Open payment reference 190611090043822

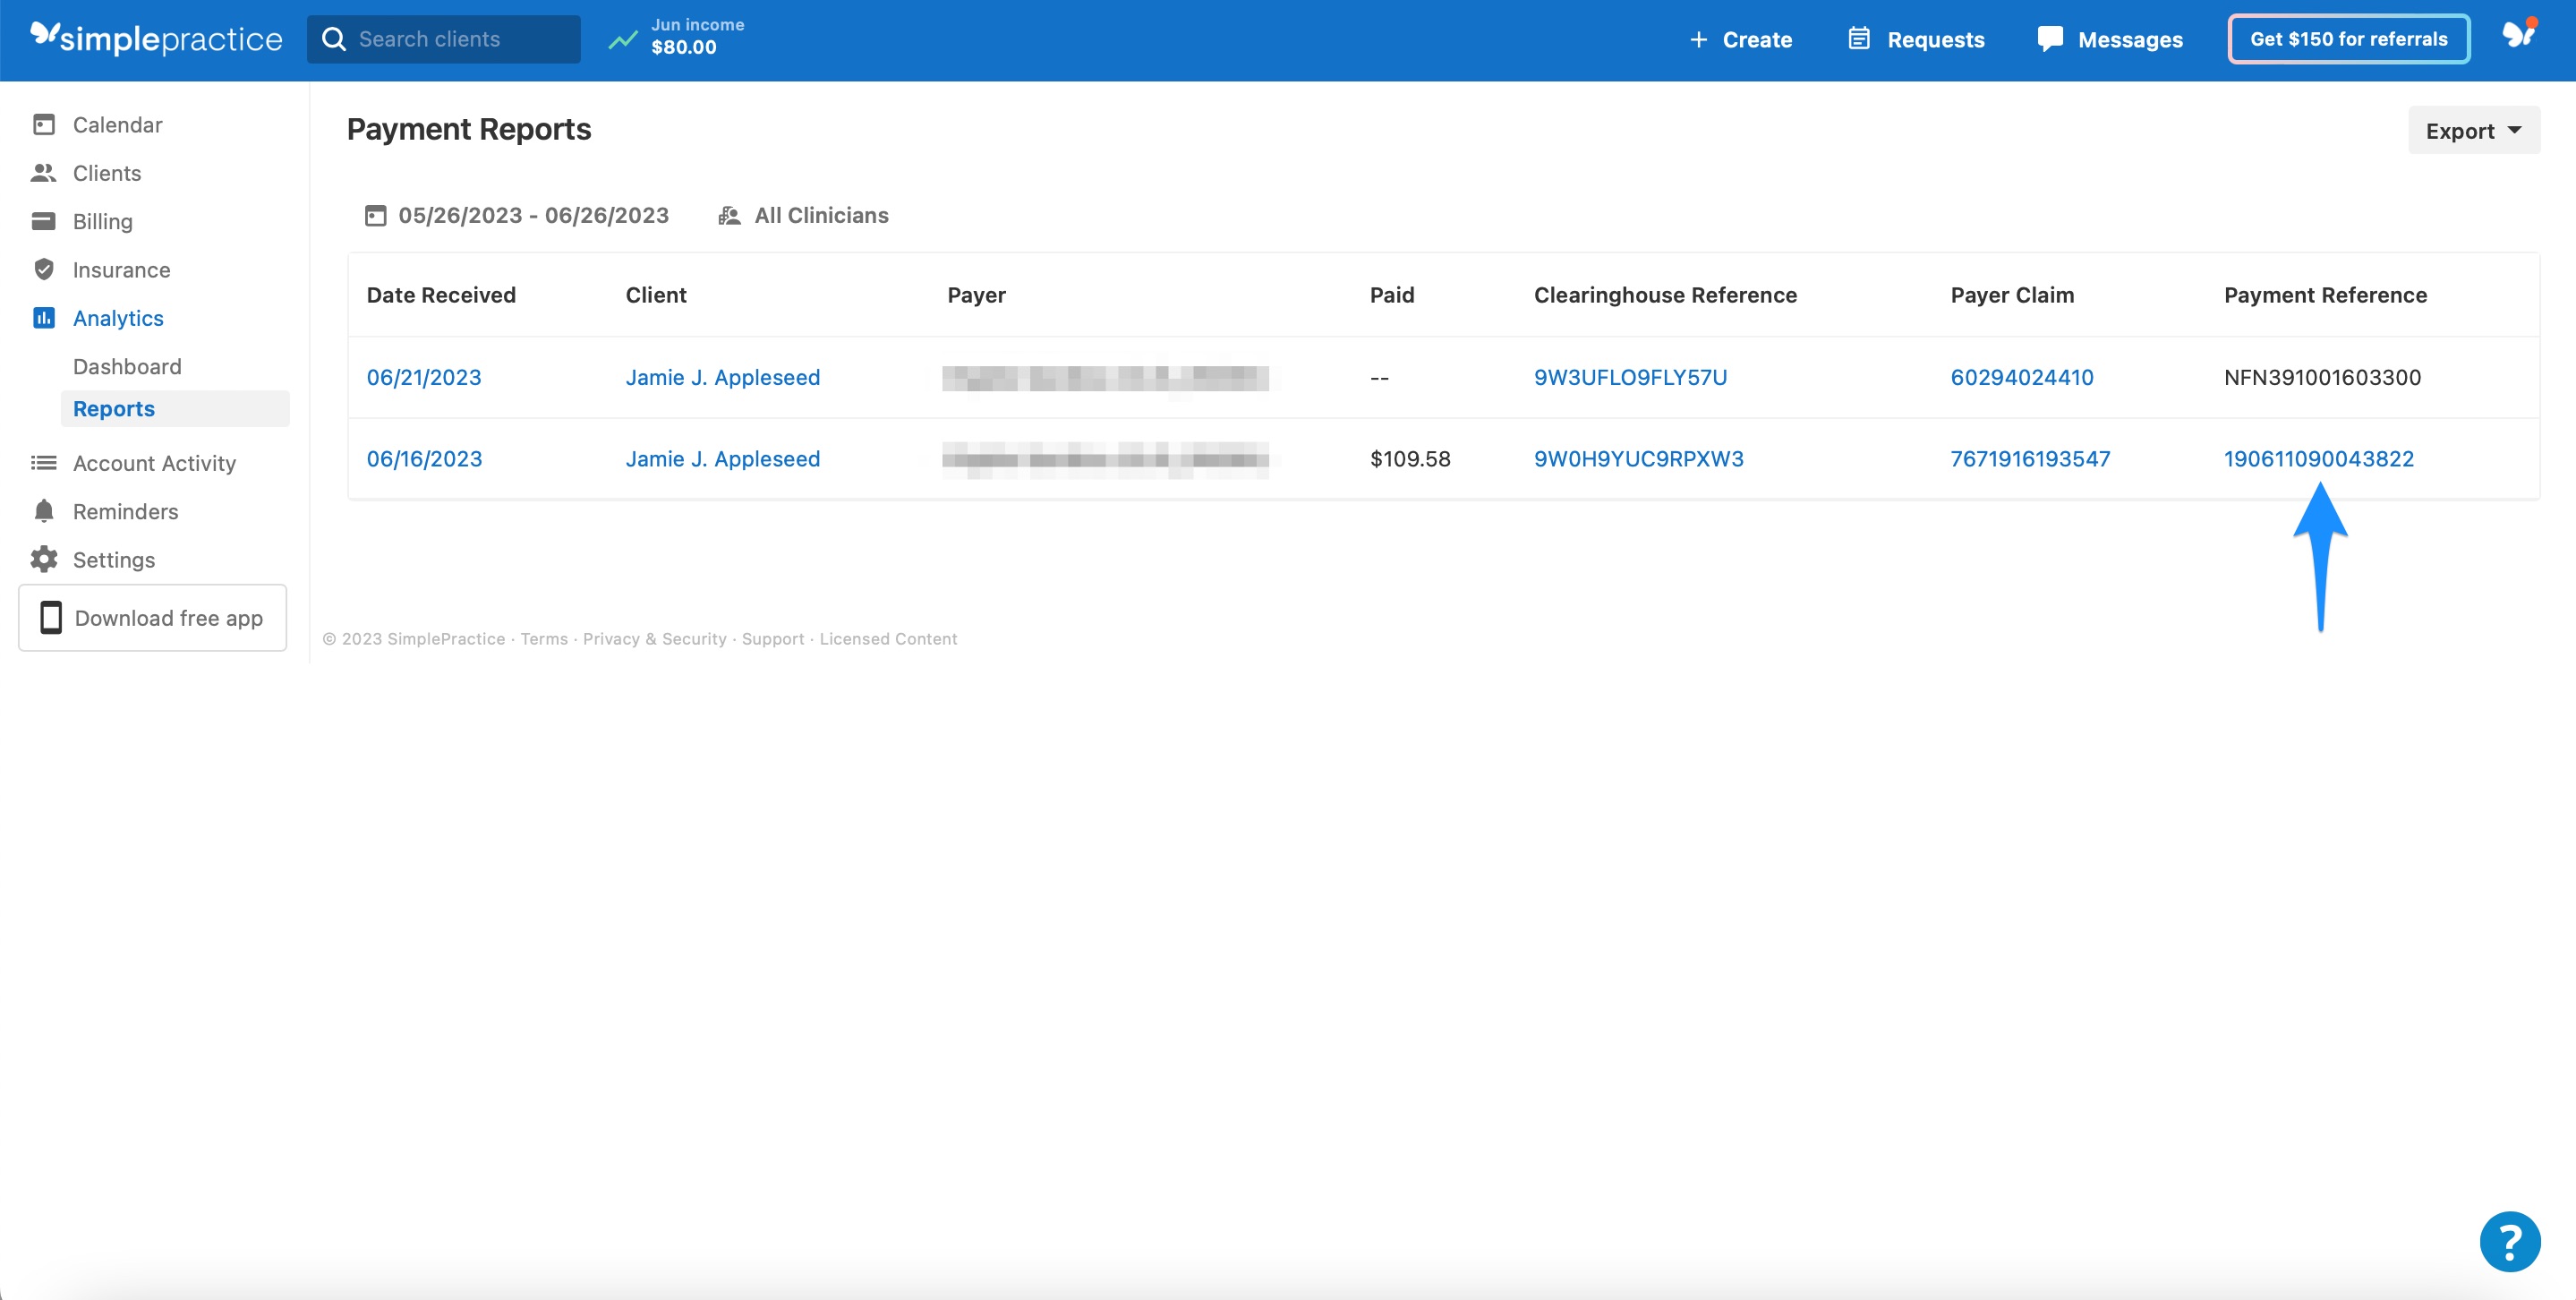[x=2318, y=458]
